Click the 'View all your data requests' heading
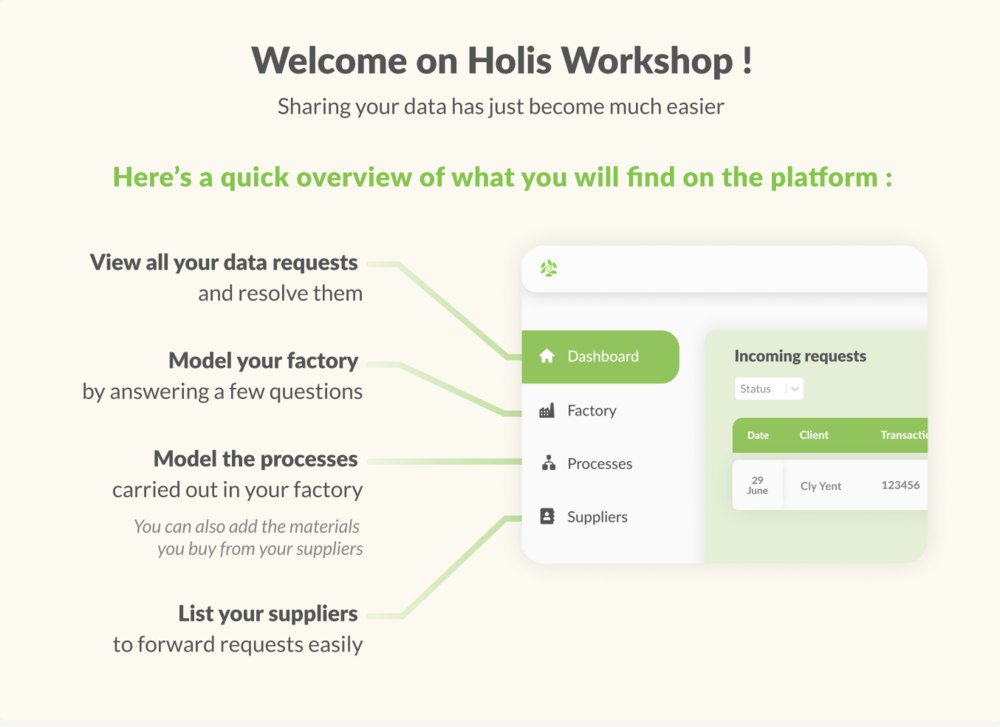The height and width of the screenshot is (727, 1000). point(224,263)
